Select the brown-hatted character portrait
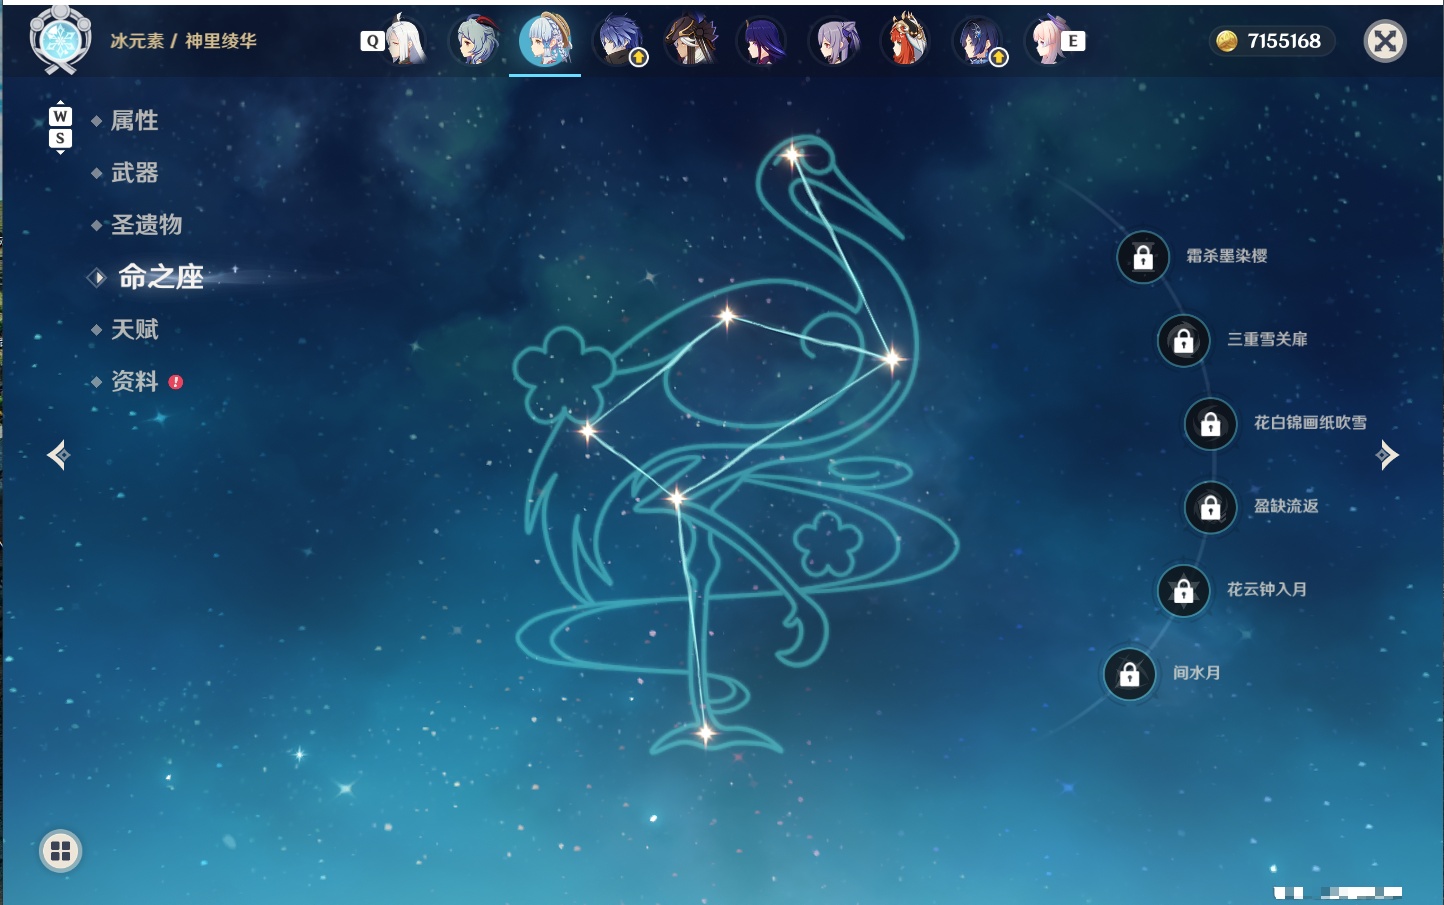Image resolution: width=1444 pixels, height=905 pixels. tap(692, 41)
